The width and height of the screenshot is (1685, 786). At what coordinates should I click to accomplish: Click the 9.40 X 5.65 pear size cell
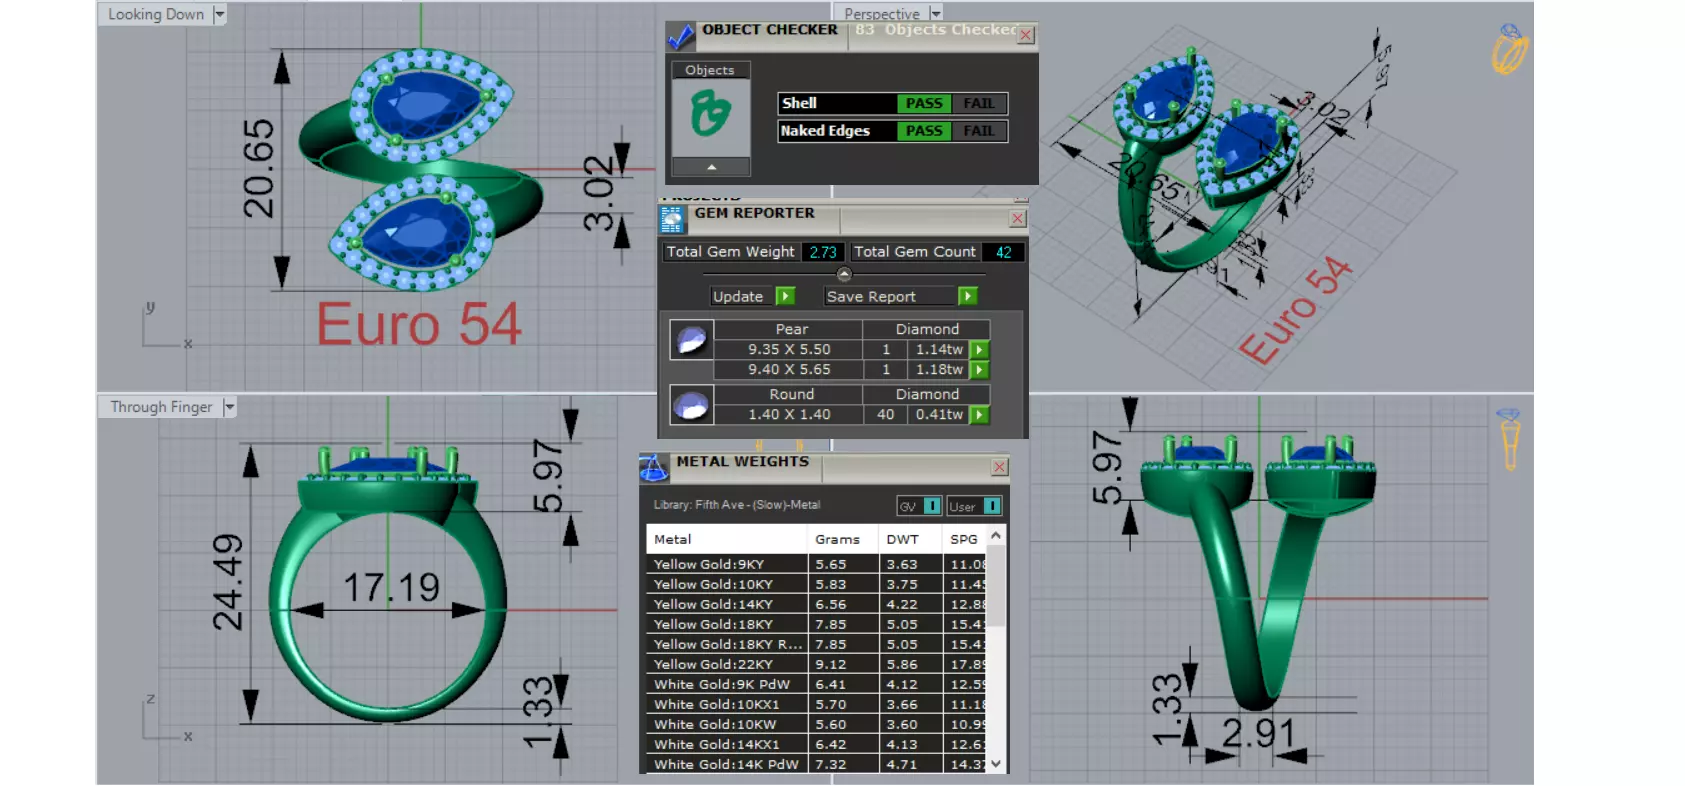pyautogui.click(x=789, y=370)
